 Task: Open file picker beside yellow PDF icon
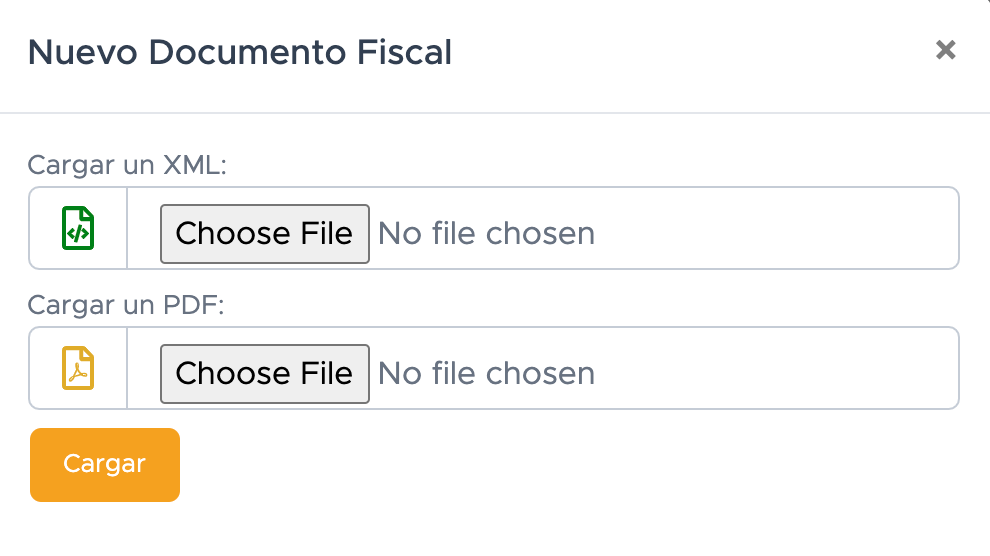(265, 374)
